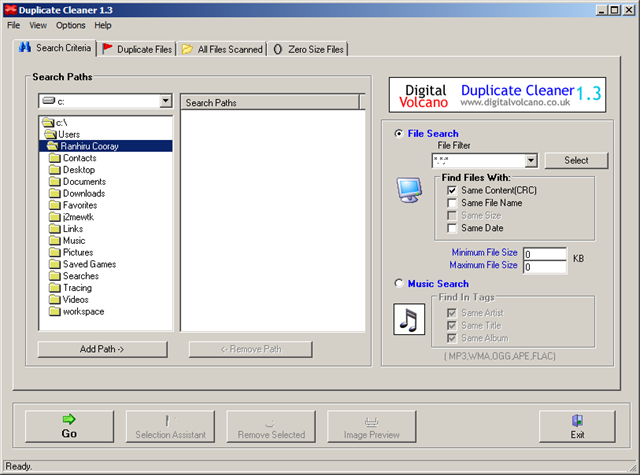Select the Music Search radio button
Screen dimensions: 640x475
[399, 283]
